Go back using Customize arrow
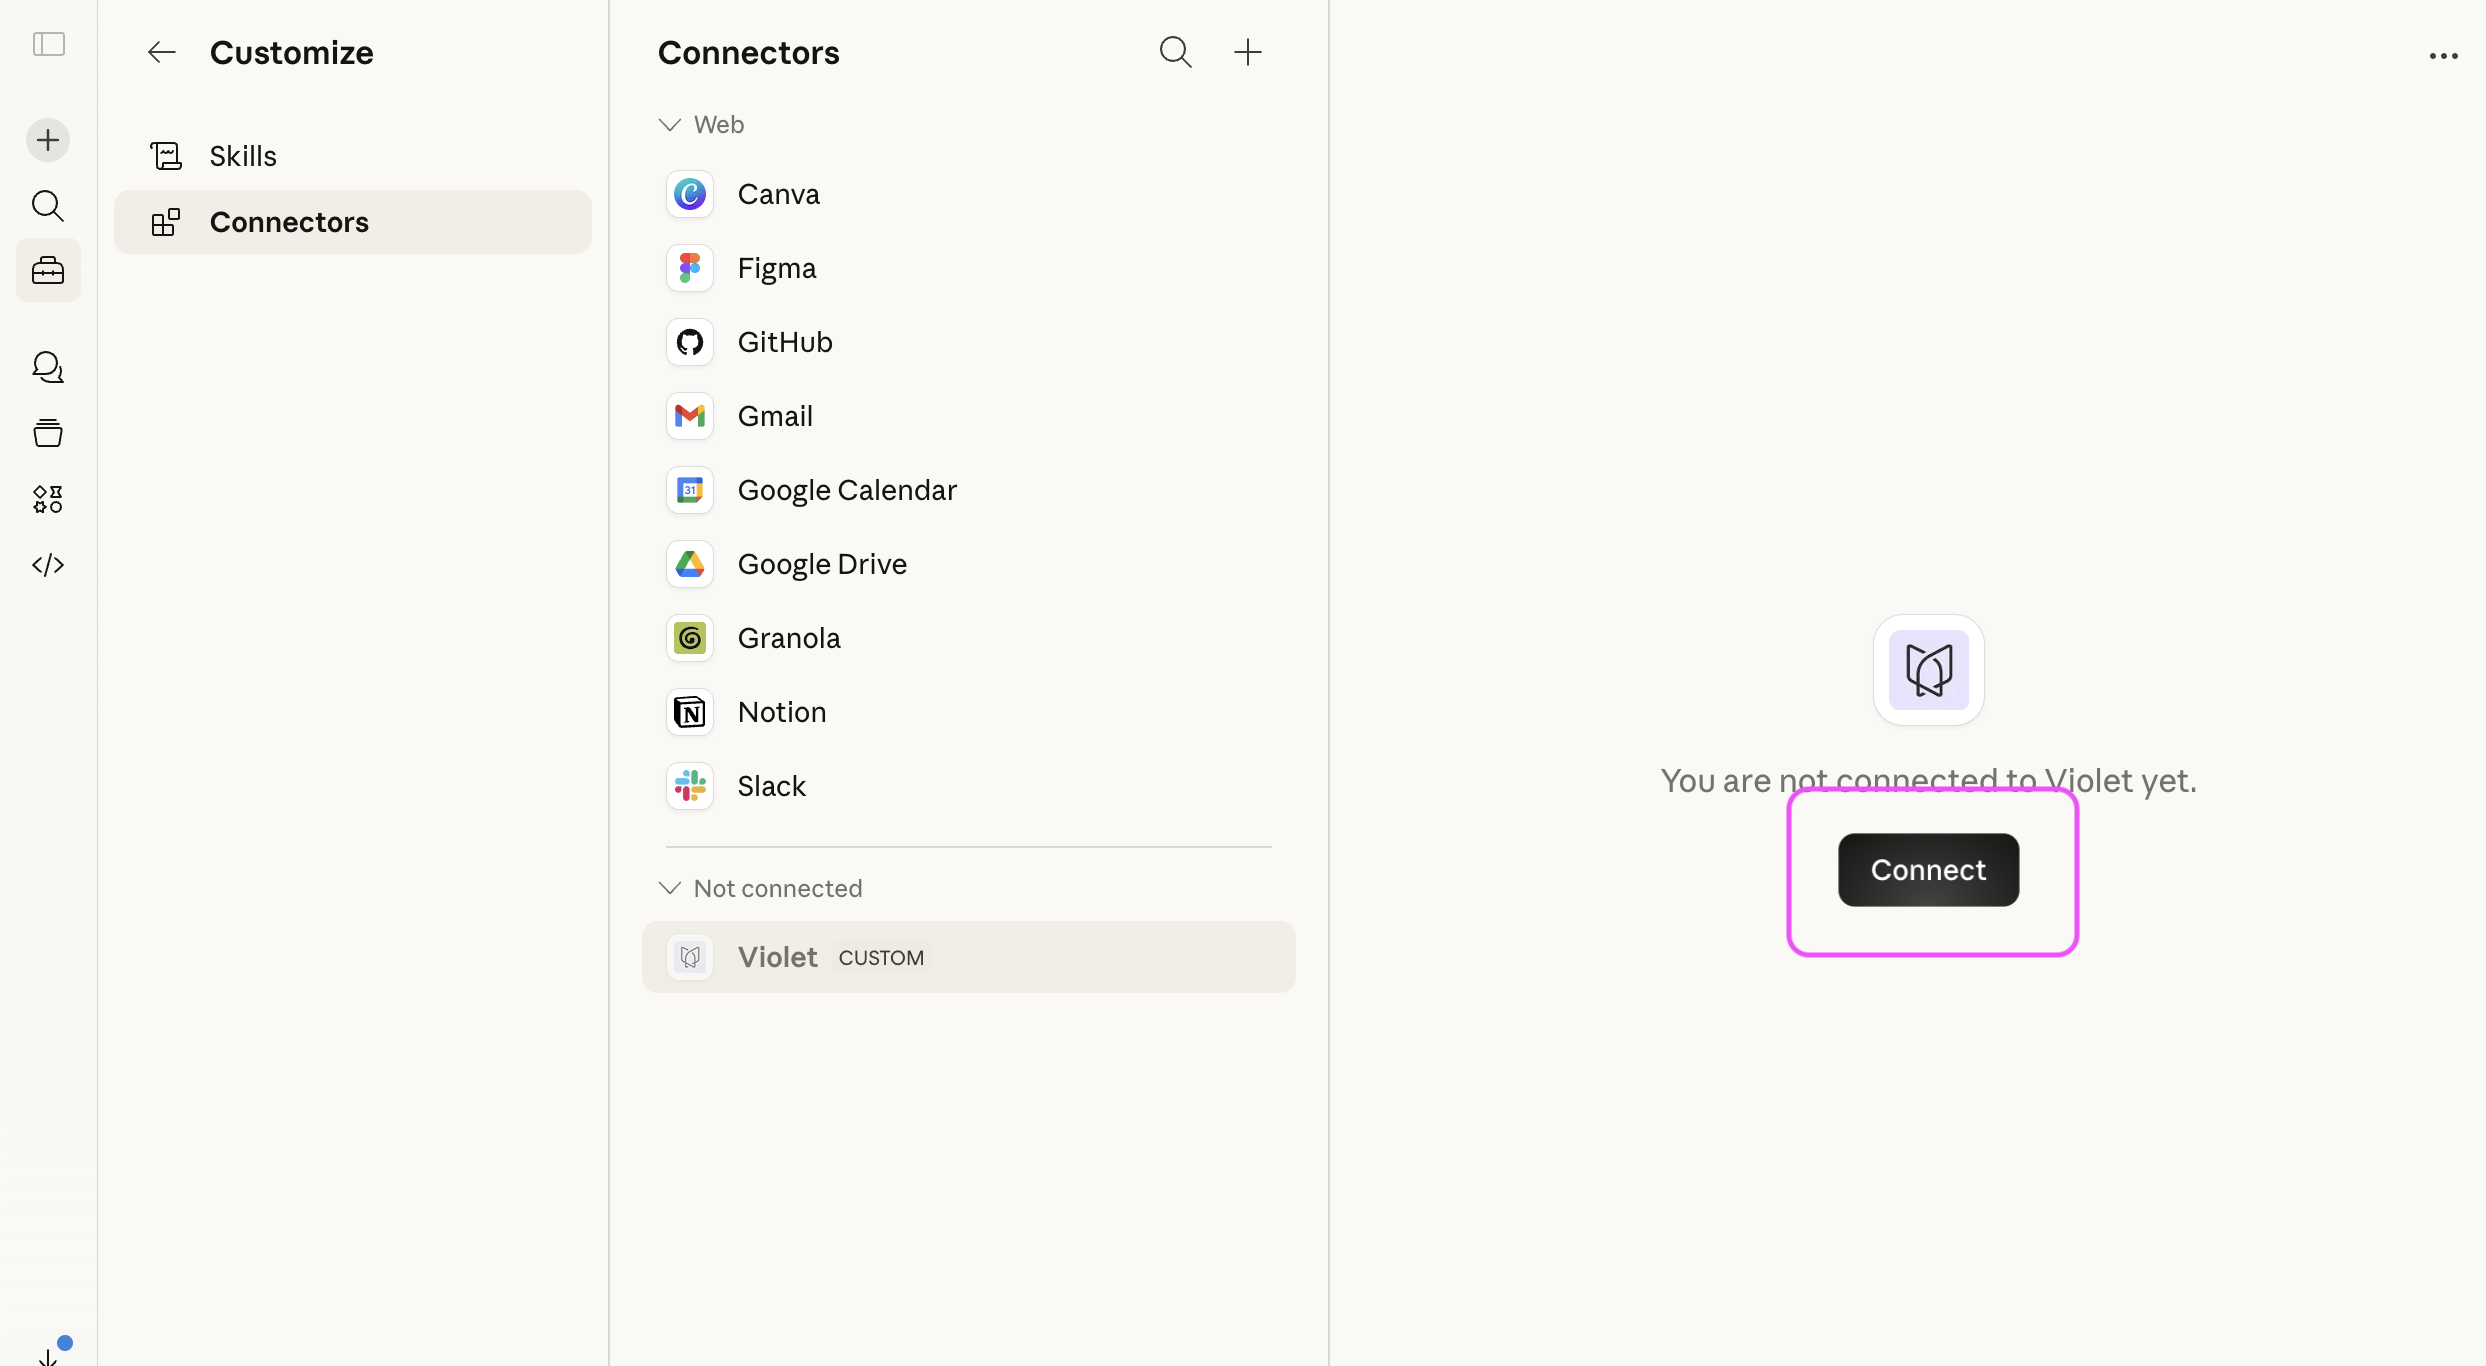This screenshot has width=2486, height=1366. point(161,52)
